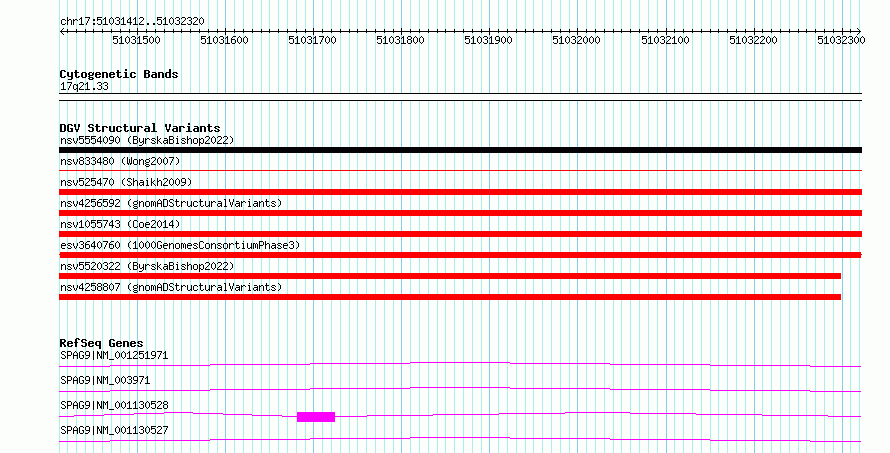Click the 51031700 ruler tick label
The width and height of the screenshot is (890, 453).
(312, 40)
